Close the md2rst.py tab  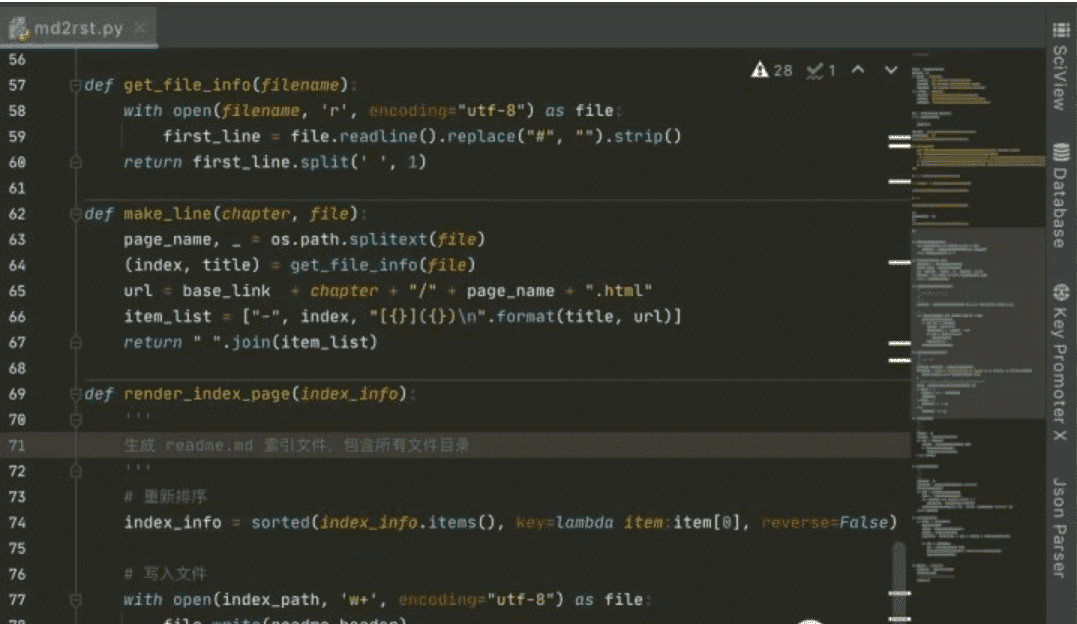[x=140, y=28]
